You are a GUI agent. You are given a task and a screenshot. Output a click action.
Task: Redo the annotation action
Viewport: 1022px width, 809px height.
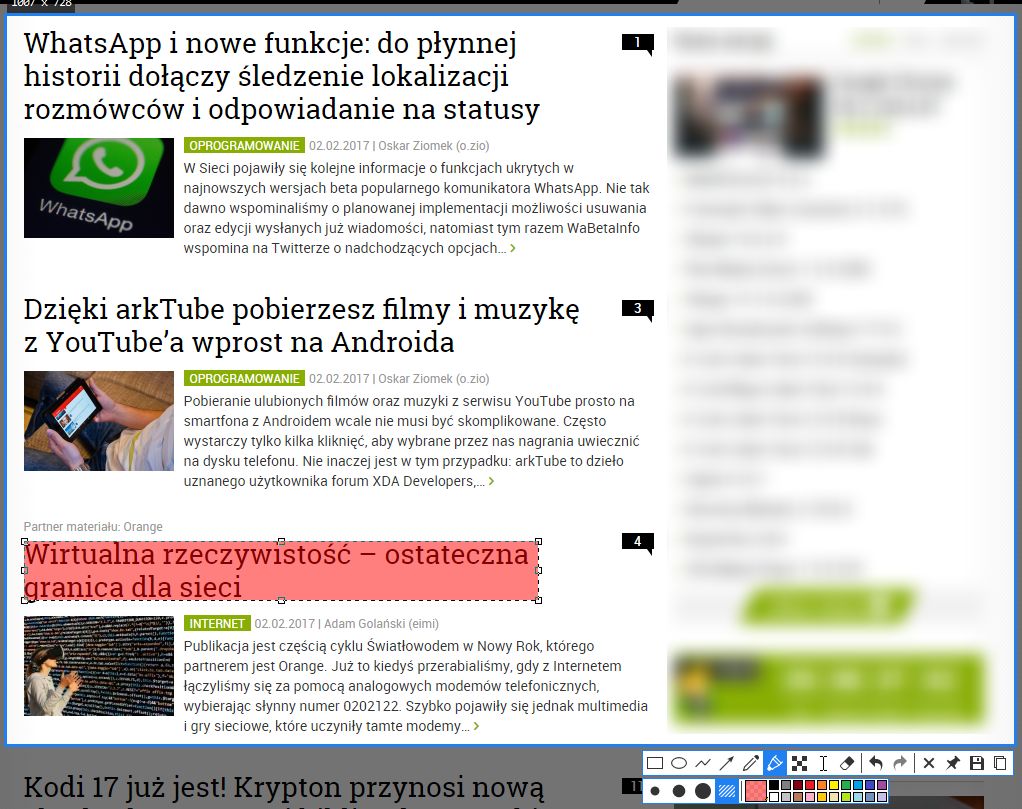coord(900,763)
